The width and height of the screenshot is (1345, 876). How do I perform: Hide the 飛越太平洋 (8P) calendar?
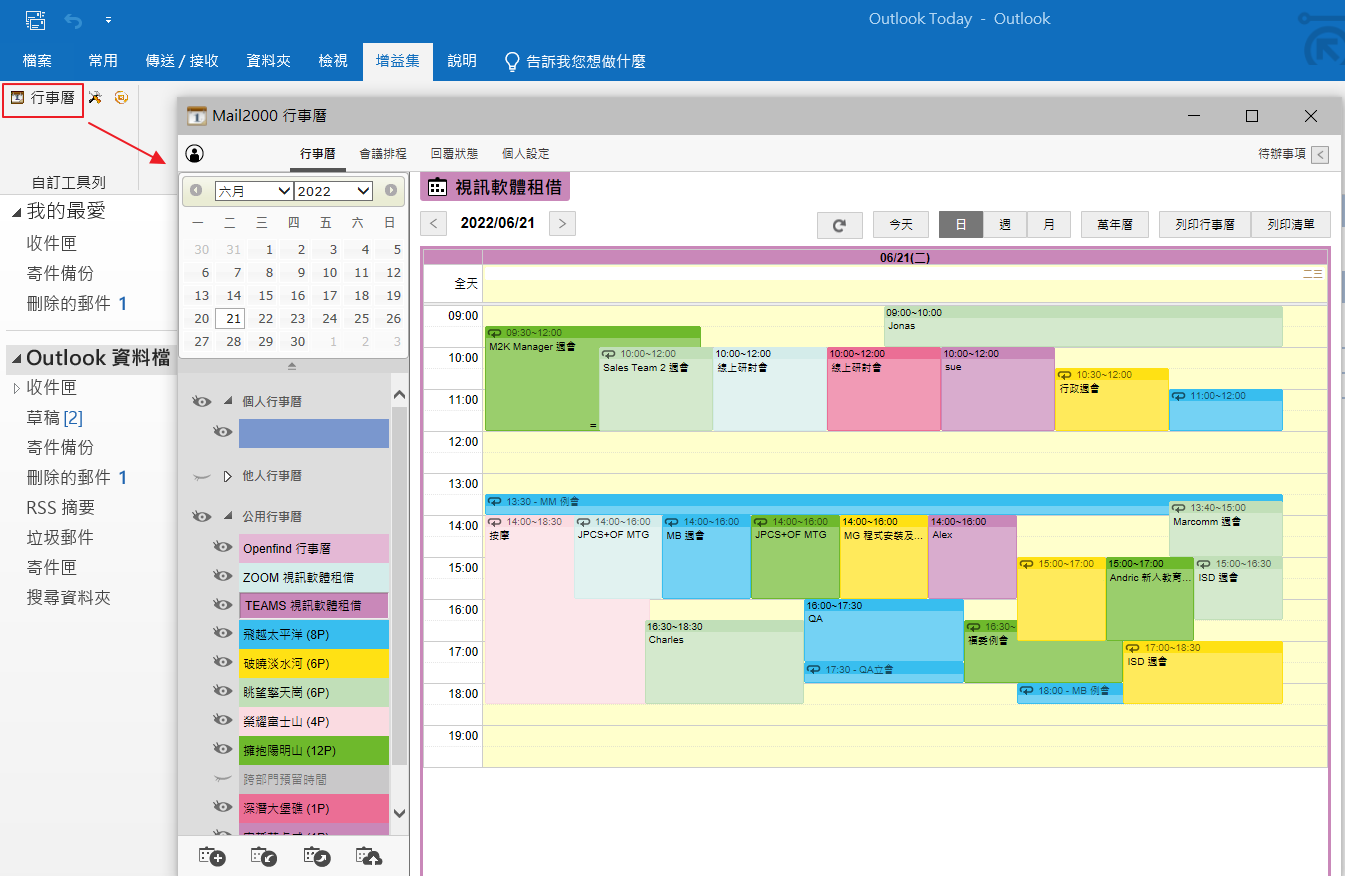pos(223,633)
